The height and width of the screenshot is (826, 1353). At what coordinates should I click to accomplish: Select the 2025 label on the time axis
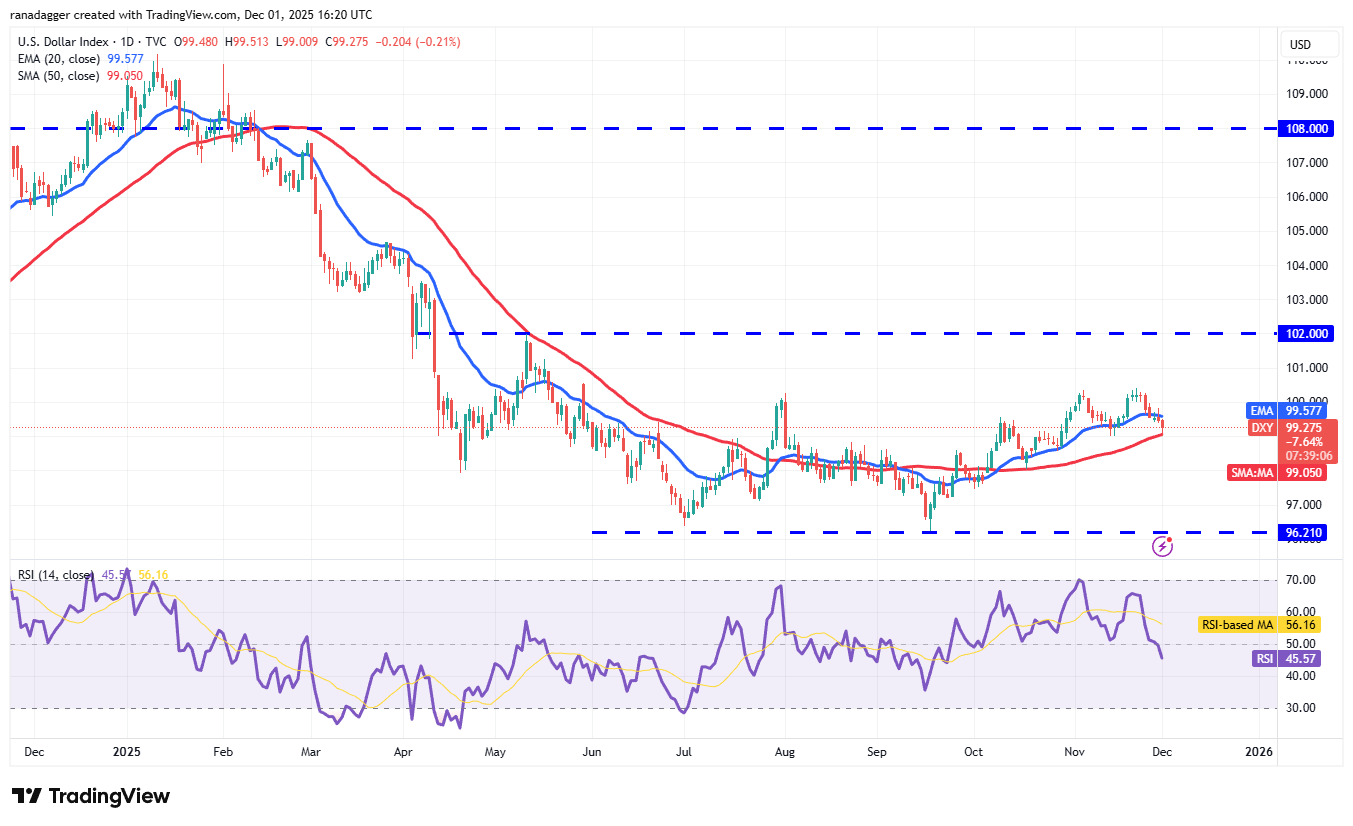pyautogui.click(x=126, y=751)
